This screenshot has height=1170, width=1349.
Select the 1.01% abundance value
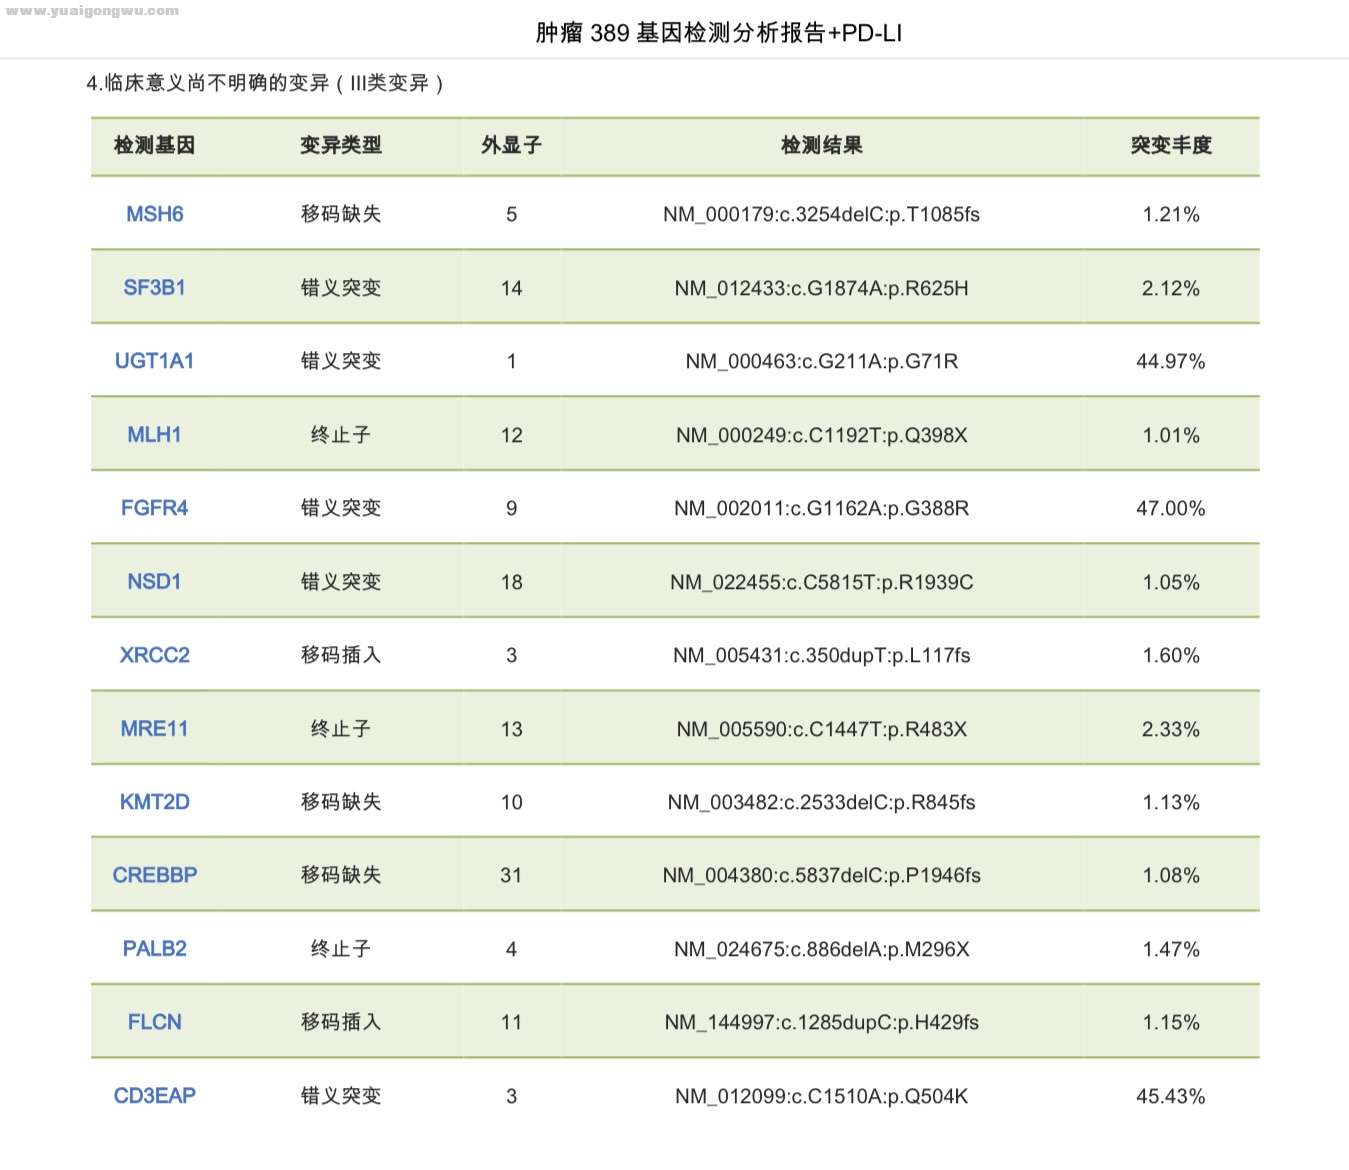[x=1171, y=435]
